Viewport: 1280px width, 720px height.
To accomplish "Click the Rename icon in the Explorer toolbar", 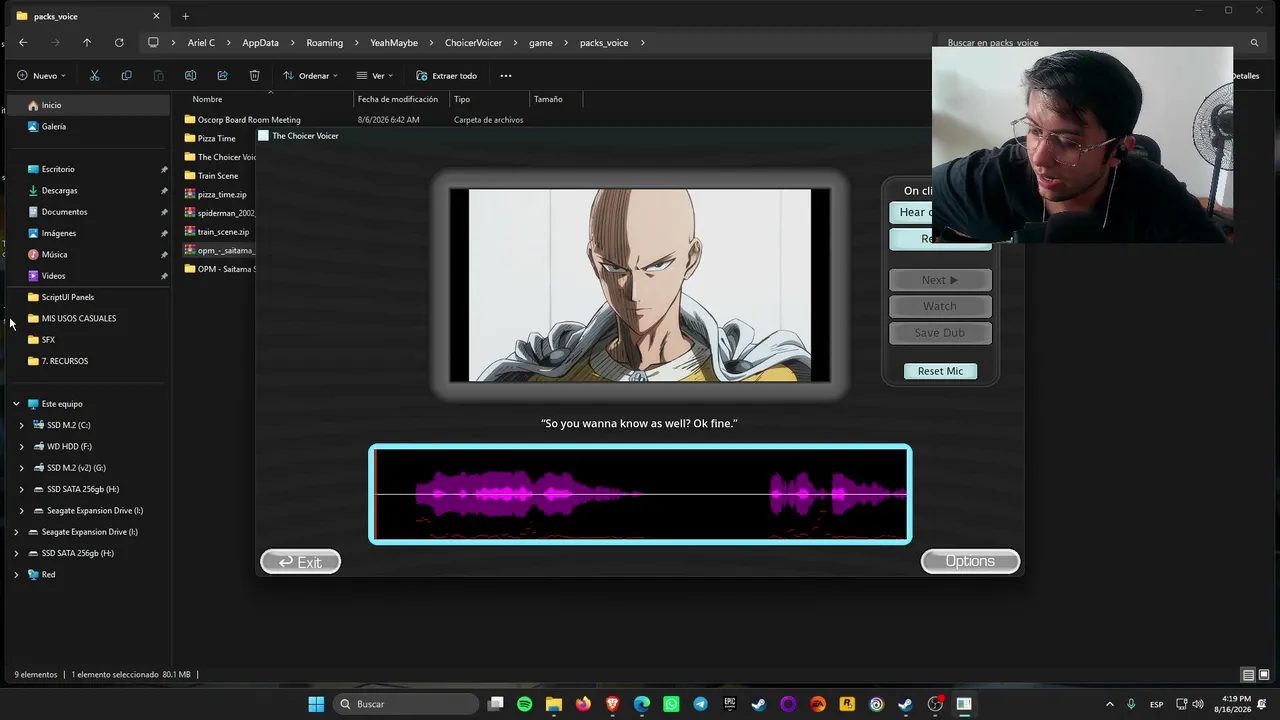I will click(x=190, y=76).
